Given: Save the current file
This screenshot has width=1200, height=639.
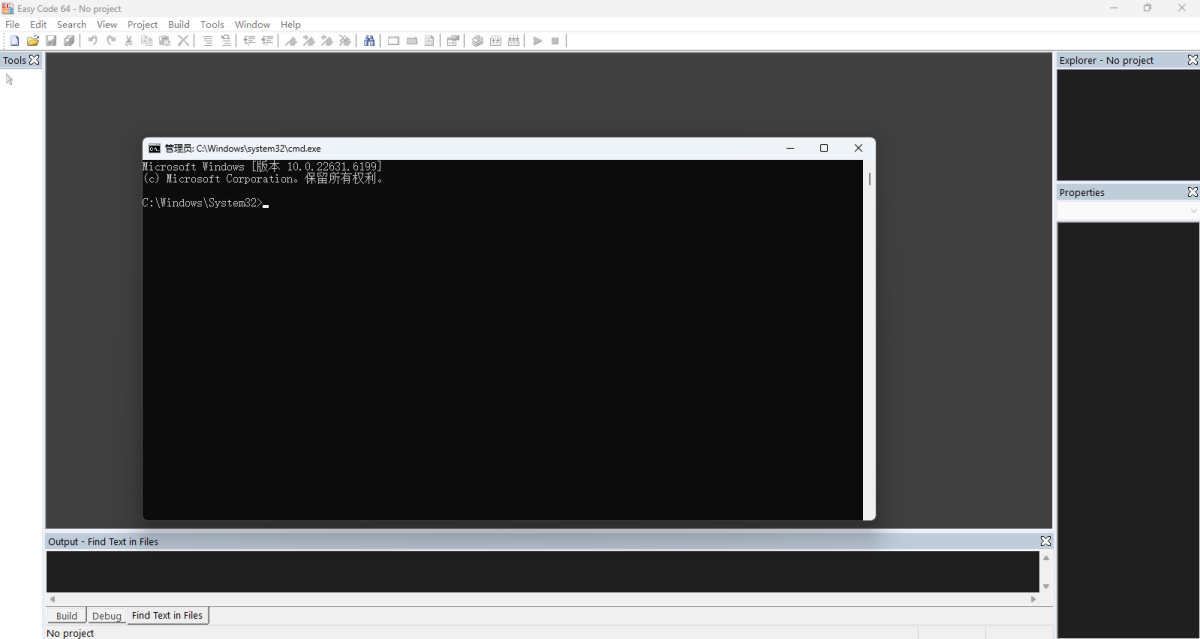Looking at the screenshot, I should 51,41.
